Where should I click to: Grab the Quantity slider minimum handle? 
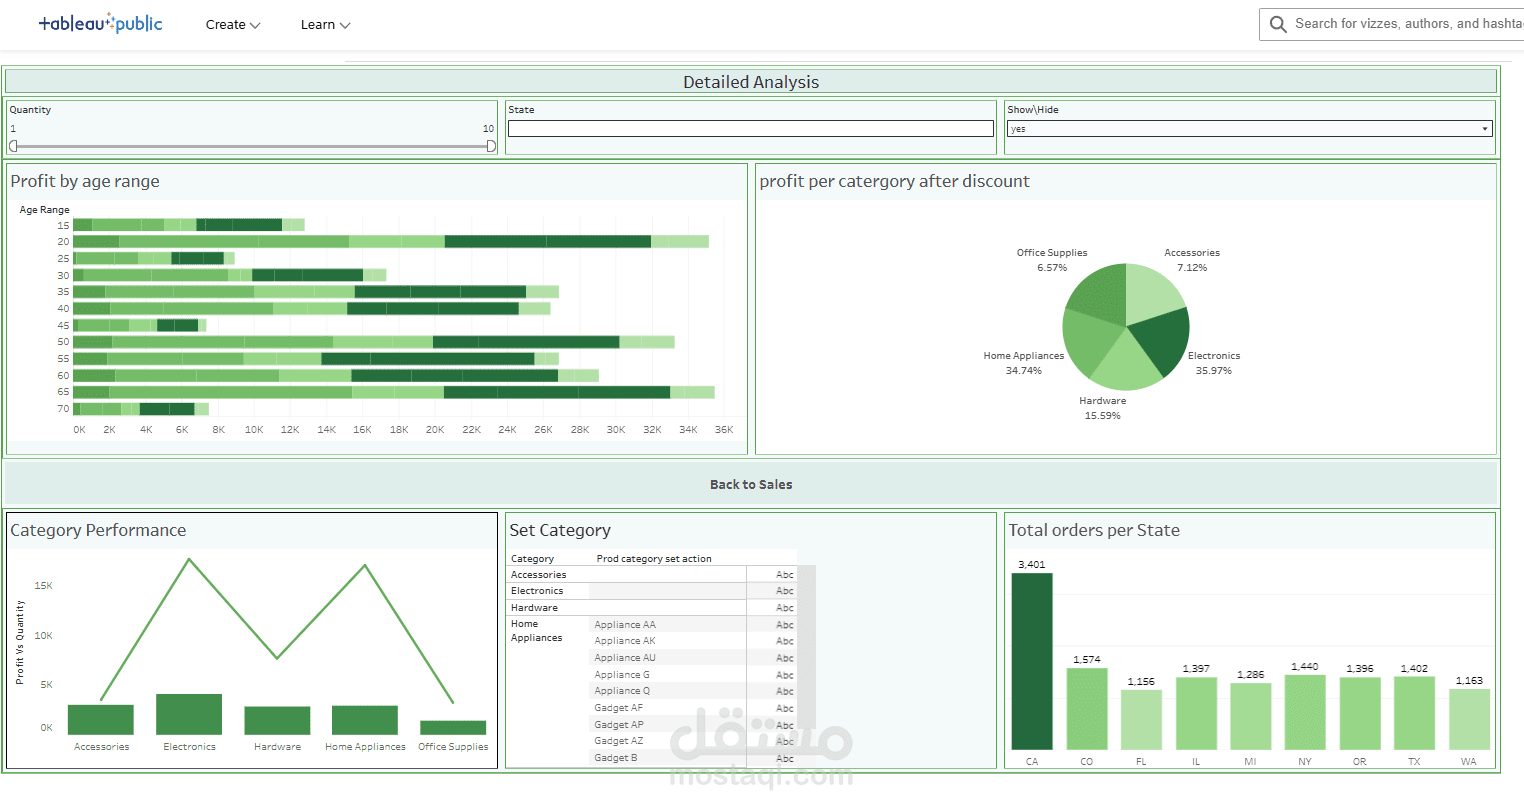pyautogui.click(x=13, y=146)
